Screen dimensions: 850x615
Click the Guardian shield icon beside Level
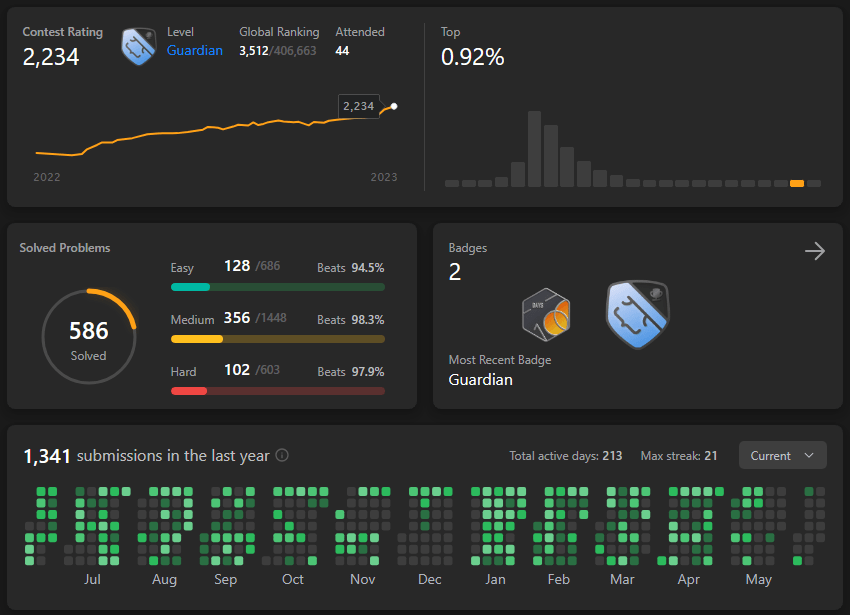(x=139, y=46)
